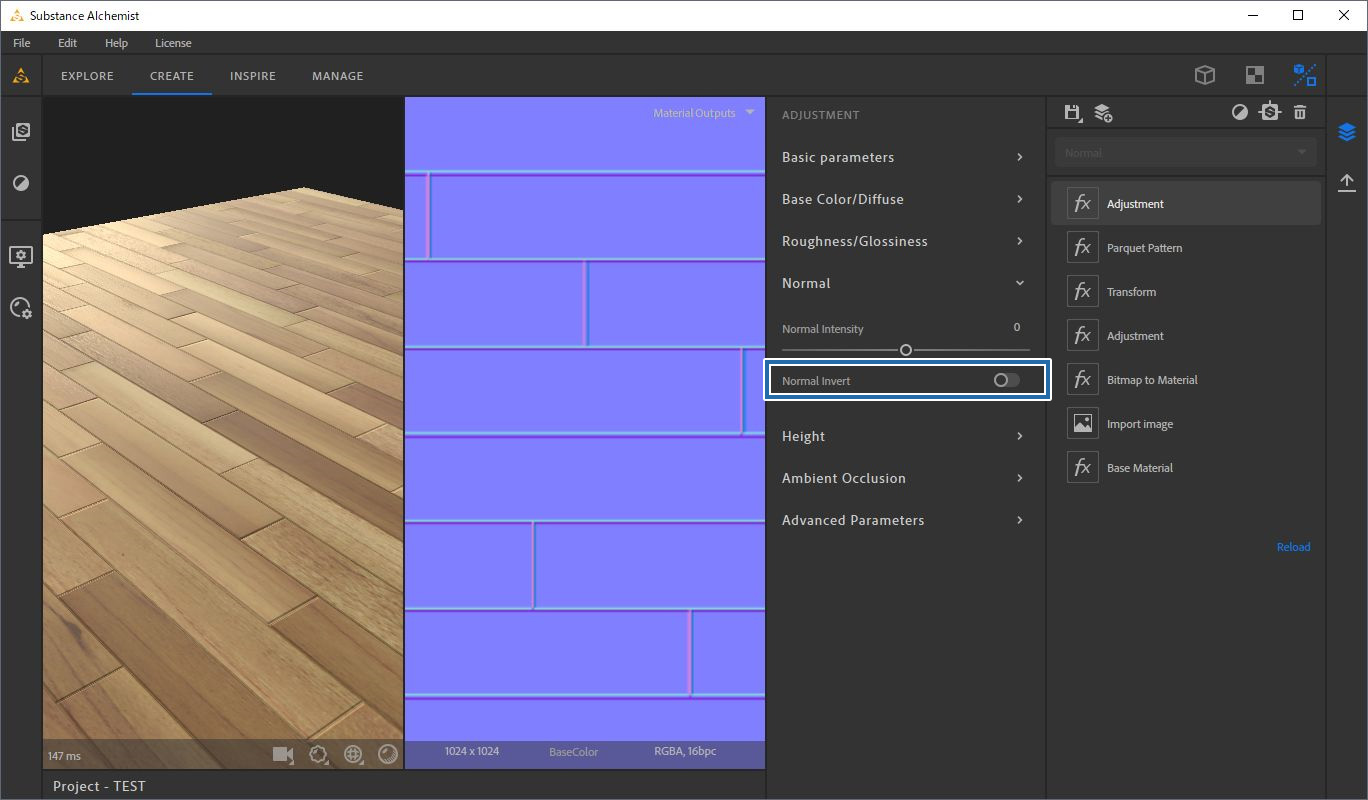Expand the Roughness/Glossiness section
The image size is (1368, 800).
click(x=904, y=241)
